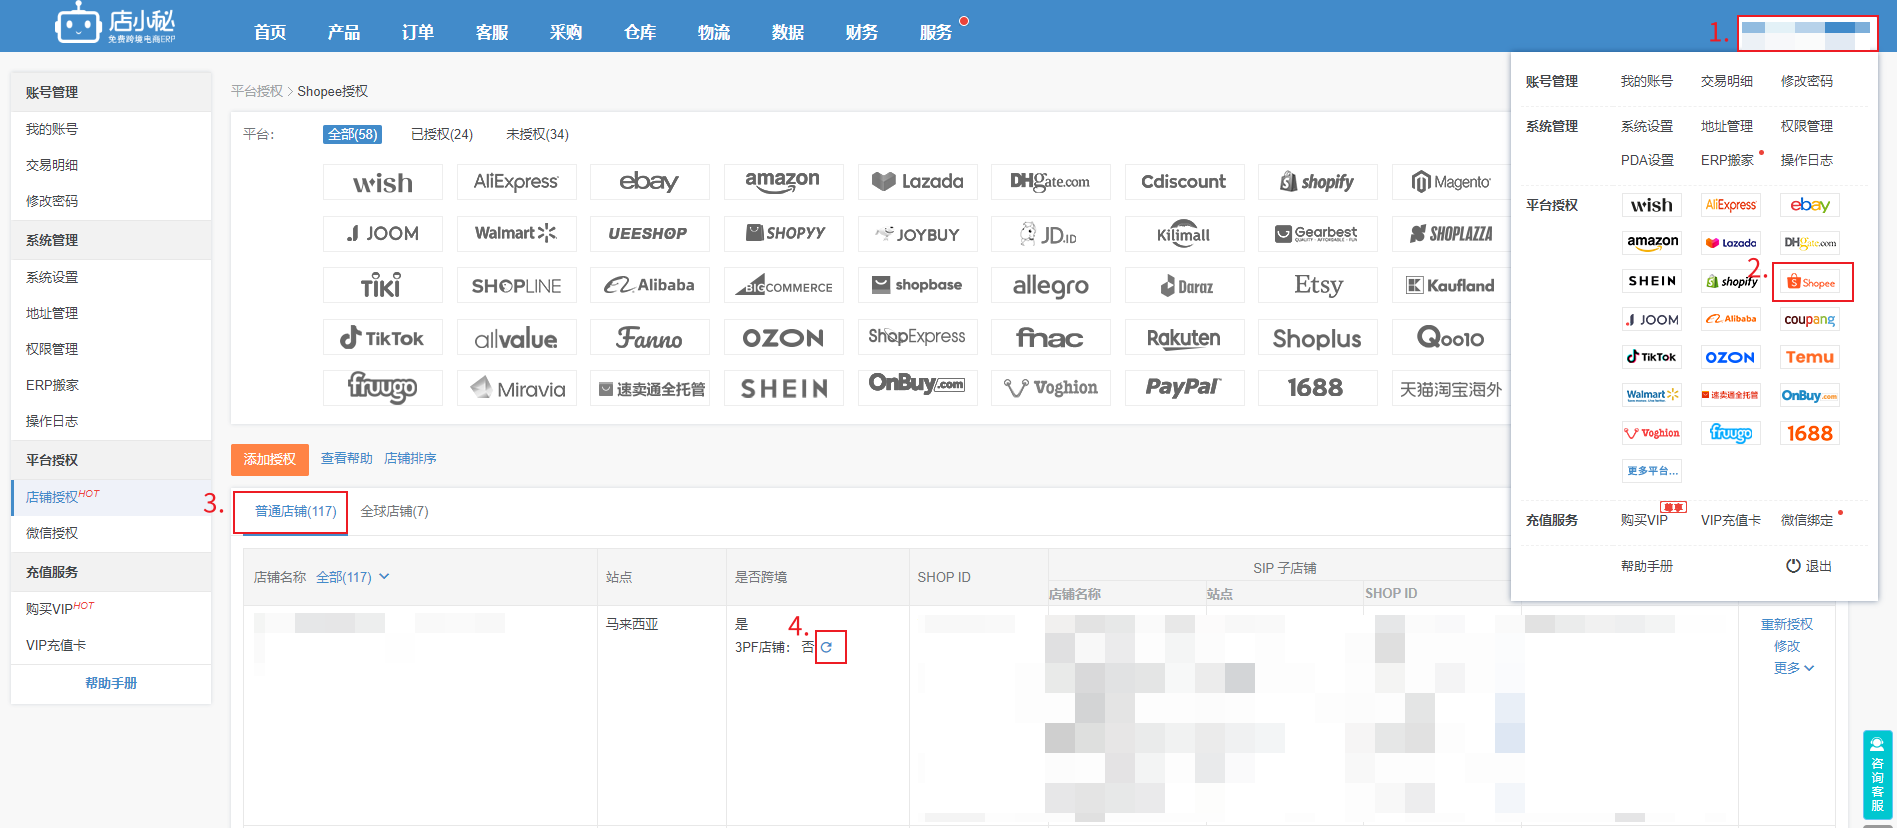Click 修改 in the shop row
Screen dimensions: 1897x828
tap(1787, 646)
